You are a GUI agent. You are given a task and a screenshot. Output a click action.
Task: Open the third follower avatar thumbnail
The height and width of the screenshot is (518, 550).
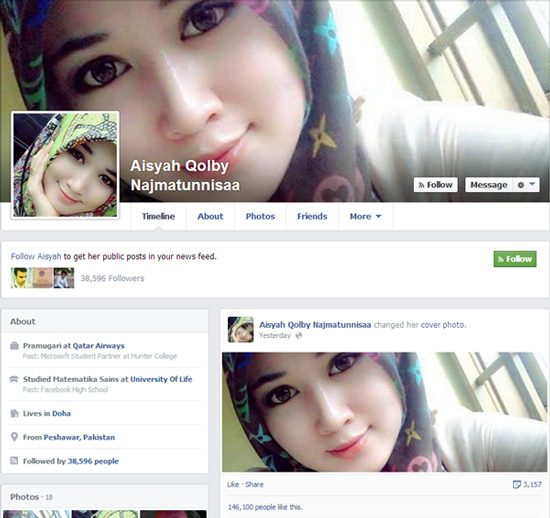(64, 278)
